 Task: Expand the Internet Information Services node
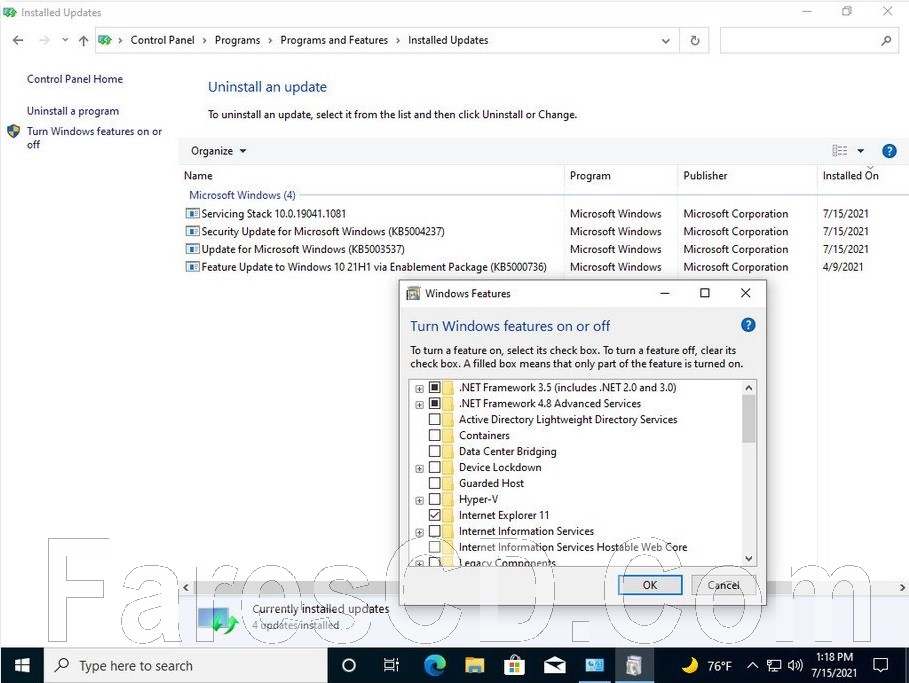pyautogui.click(x=419, y=532)
